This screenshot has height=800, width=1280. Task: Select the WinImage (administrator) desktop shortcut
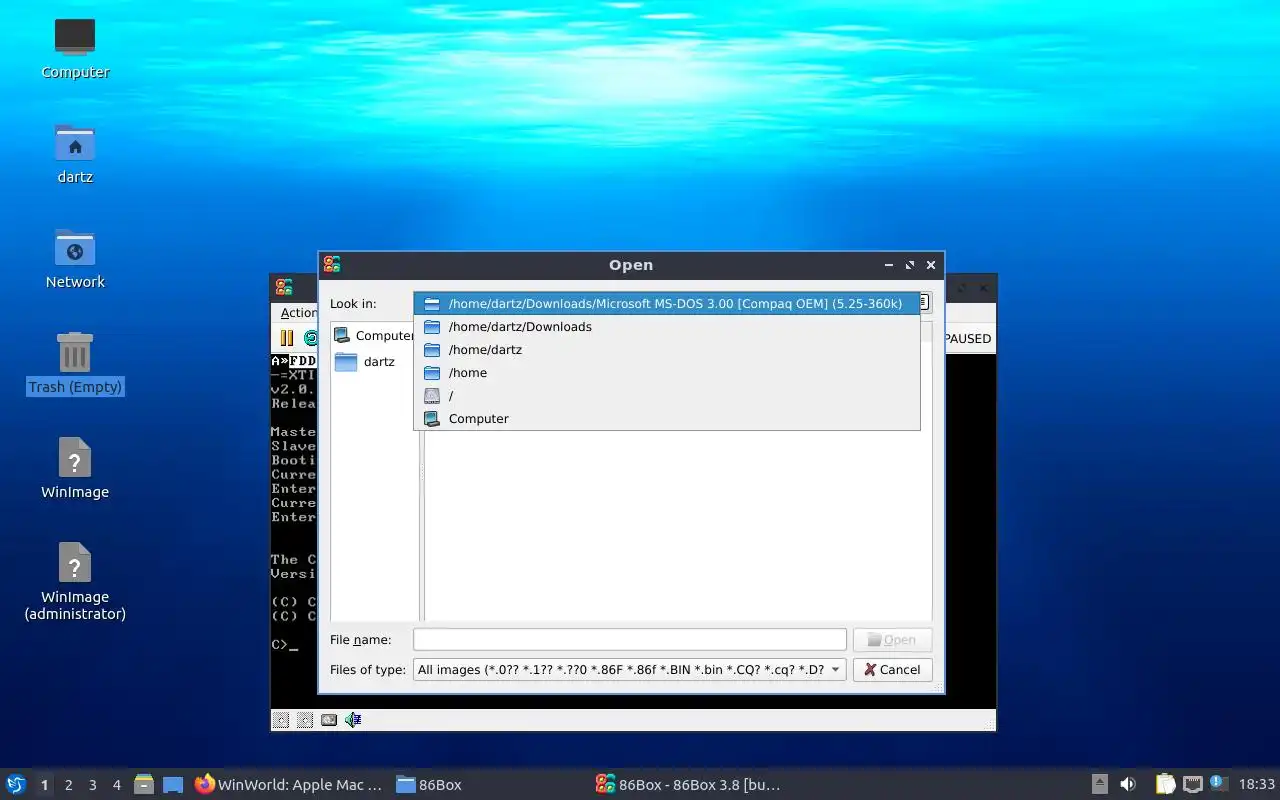click(x=75, y=582)
